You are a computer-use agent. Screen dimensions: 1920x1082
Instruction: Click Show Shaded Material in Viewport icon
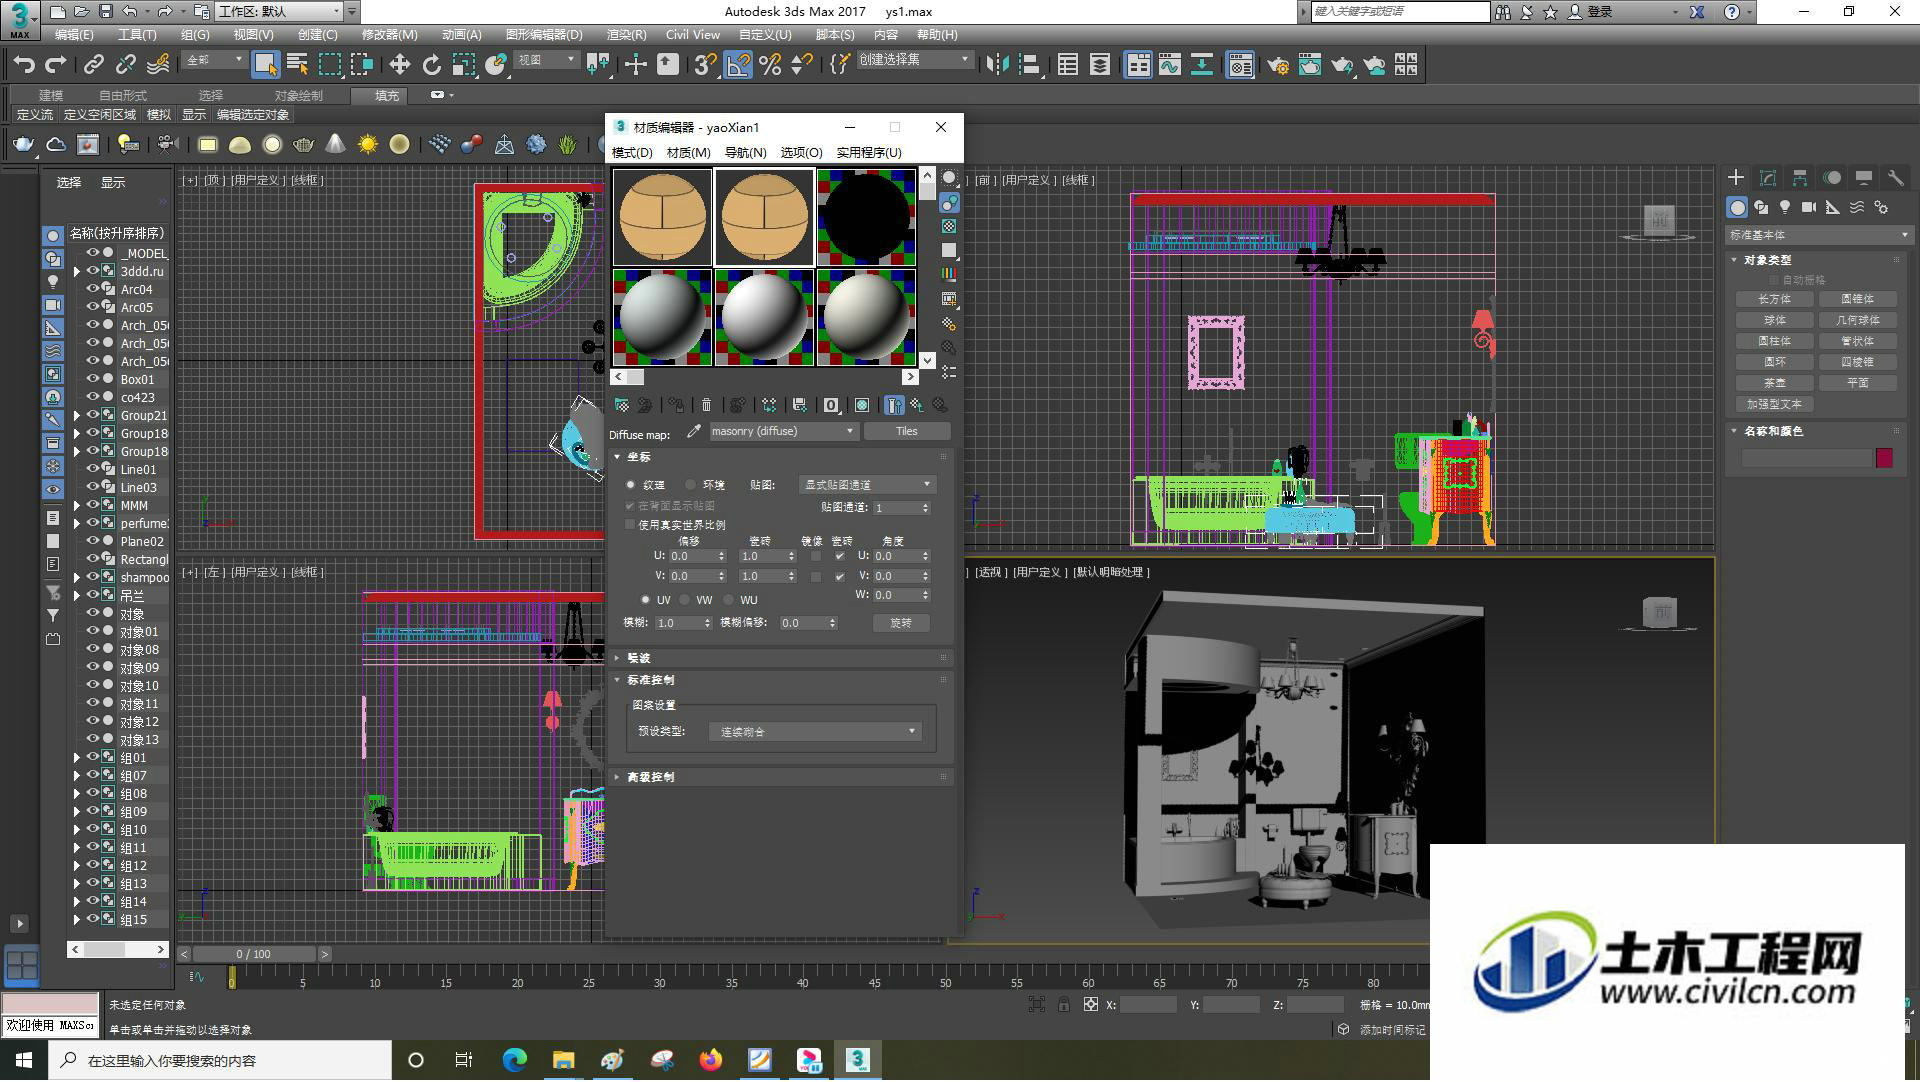(x=862, y=405)
